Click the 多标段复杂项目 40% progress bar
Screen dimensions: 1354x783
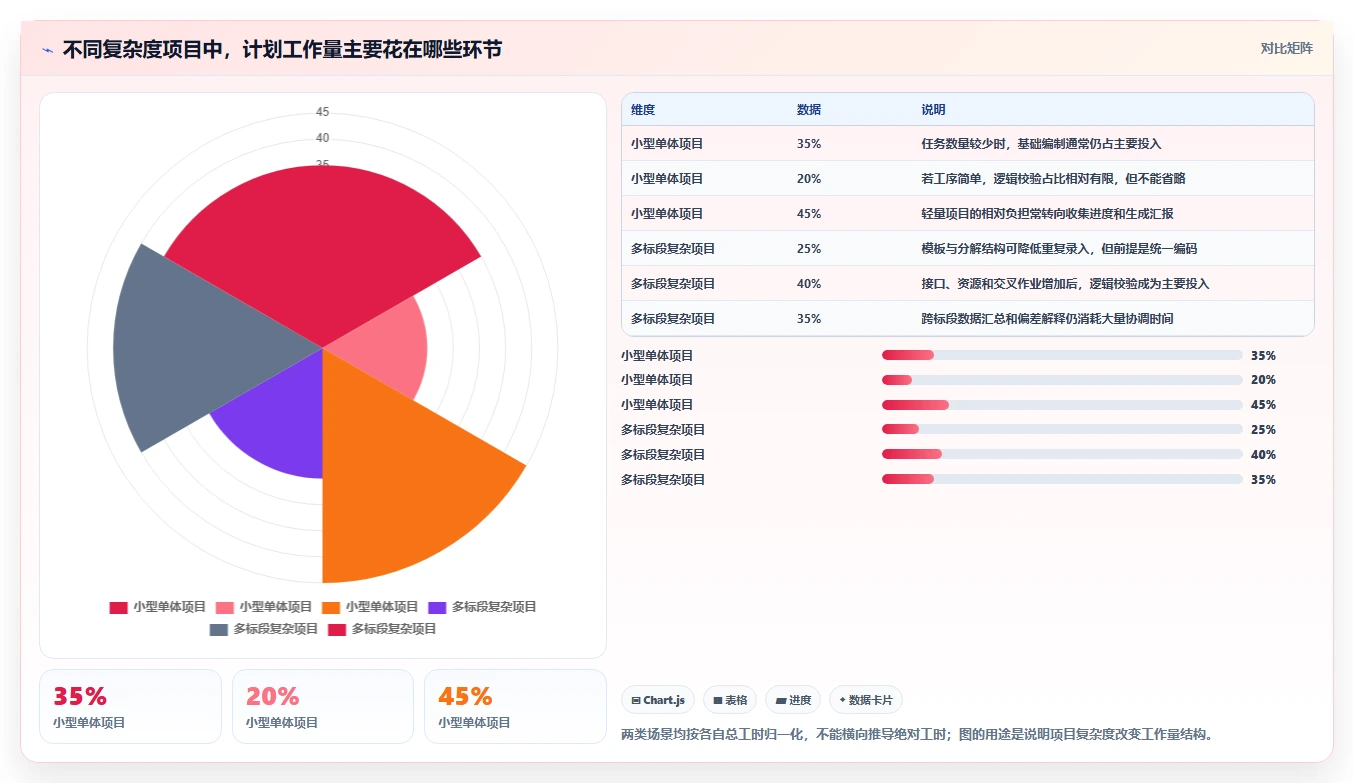[x=1062, y=455]
